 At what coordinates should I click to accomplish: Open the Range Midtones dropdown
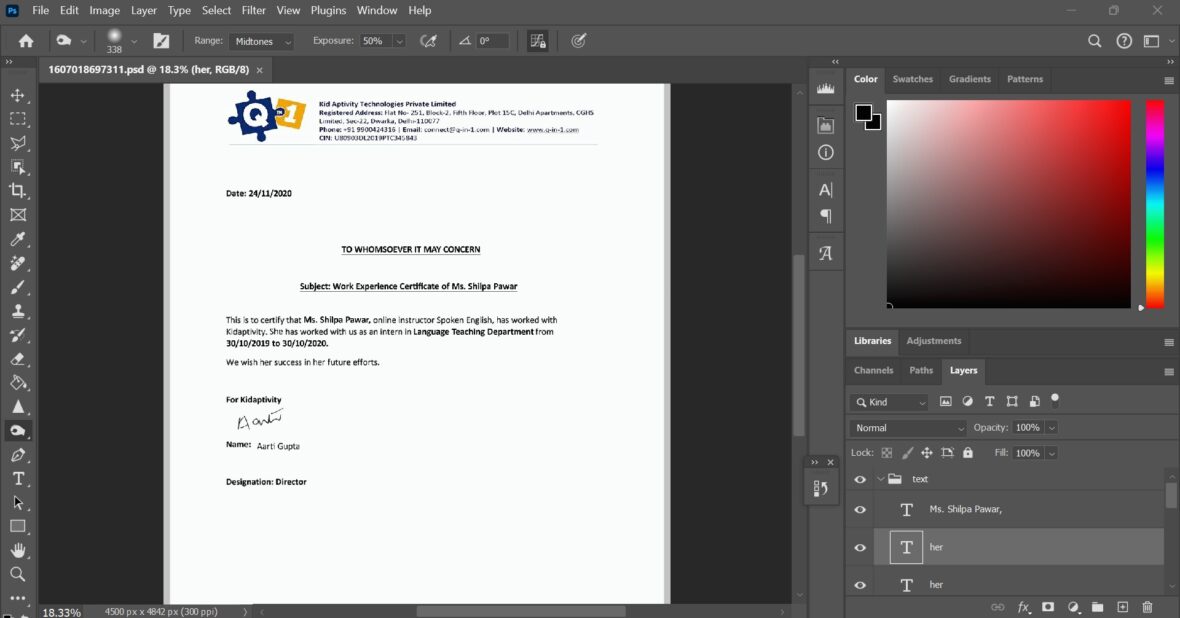pyautogui.click(x=262, y=41)
